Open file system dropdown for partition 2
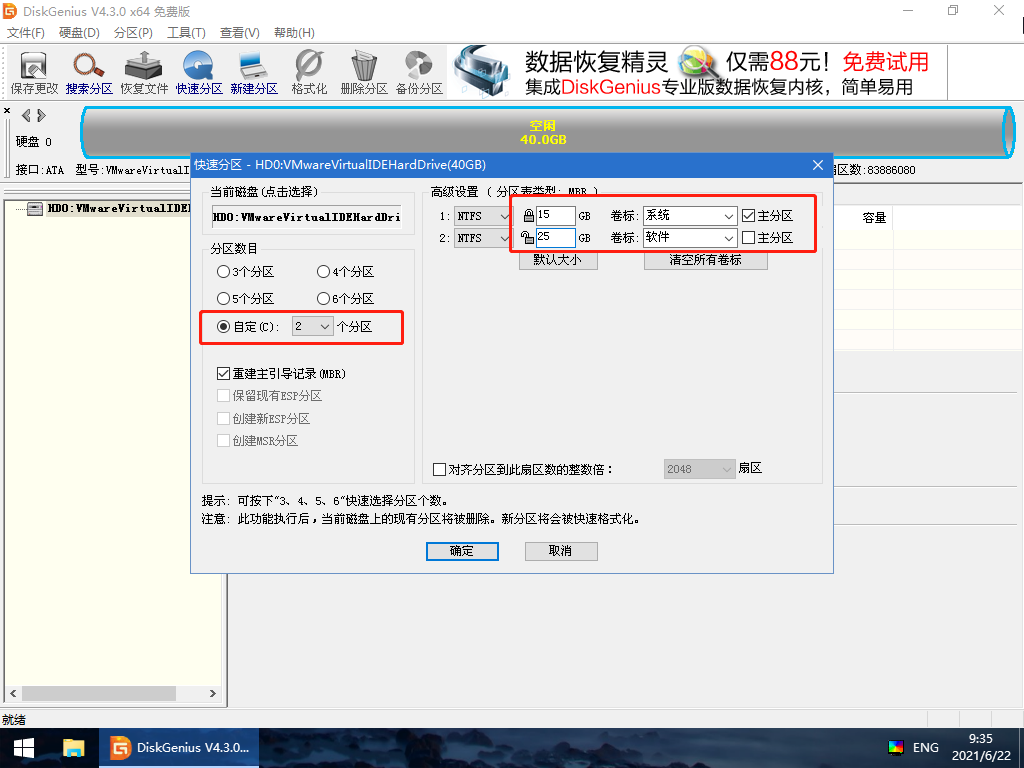The height and width of the screenshot is (768, 1024). point(483,238)
